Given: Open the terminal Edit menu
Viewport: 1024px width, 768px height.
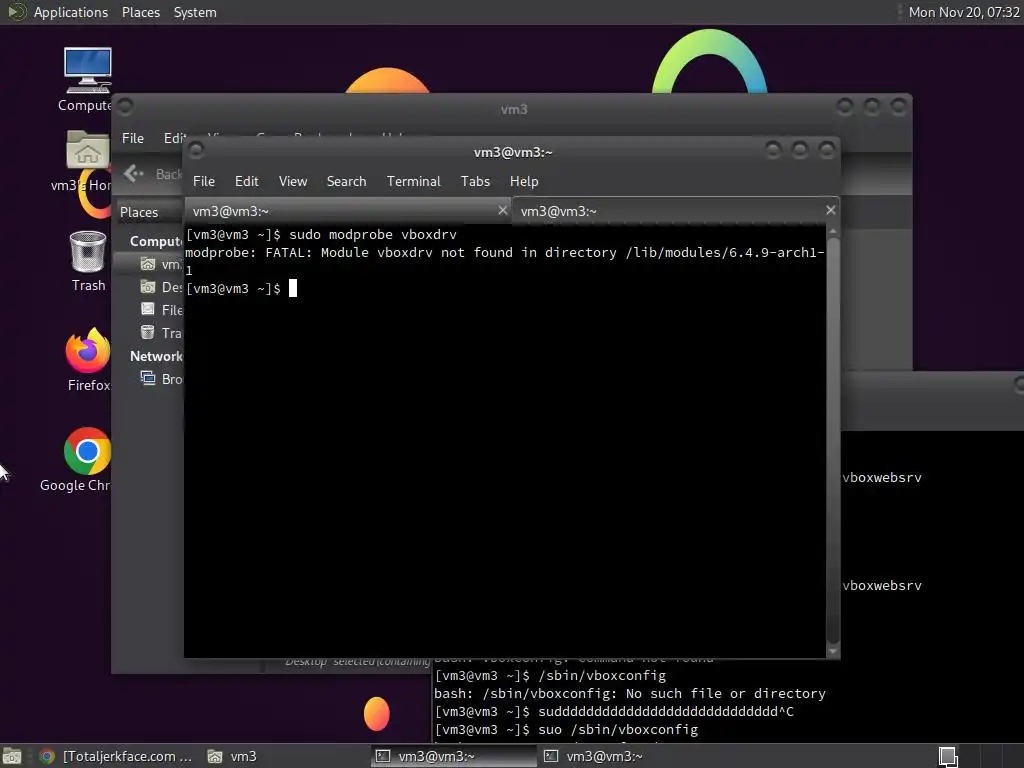Looking at the screenshot, I should pyautogui.click(x=246, y=182).
